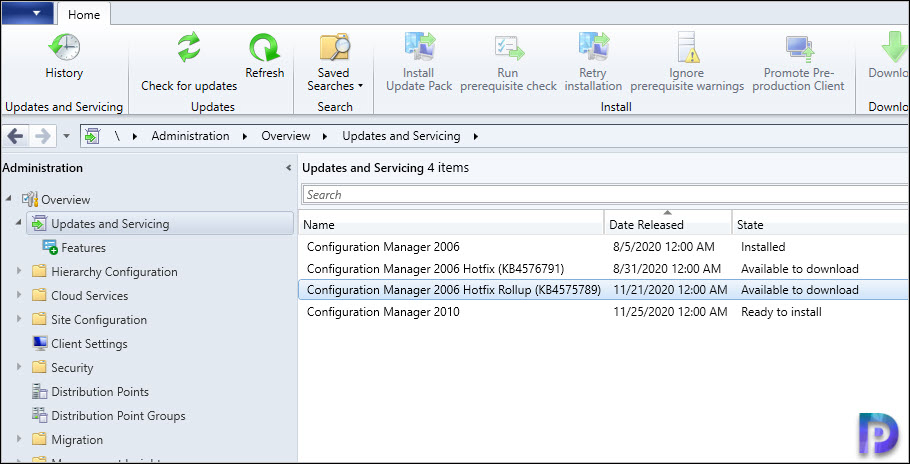Screen dimensions: 910x464
Task: Expand the Cloud Services node
Action: tap(19, 295)
